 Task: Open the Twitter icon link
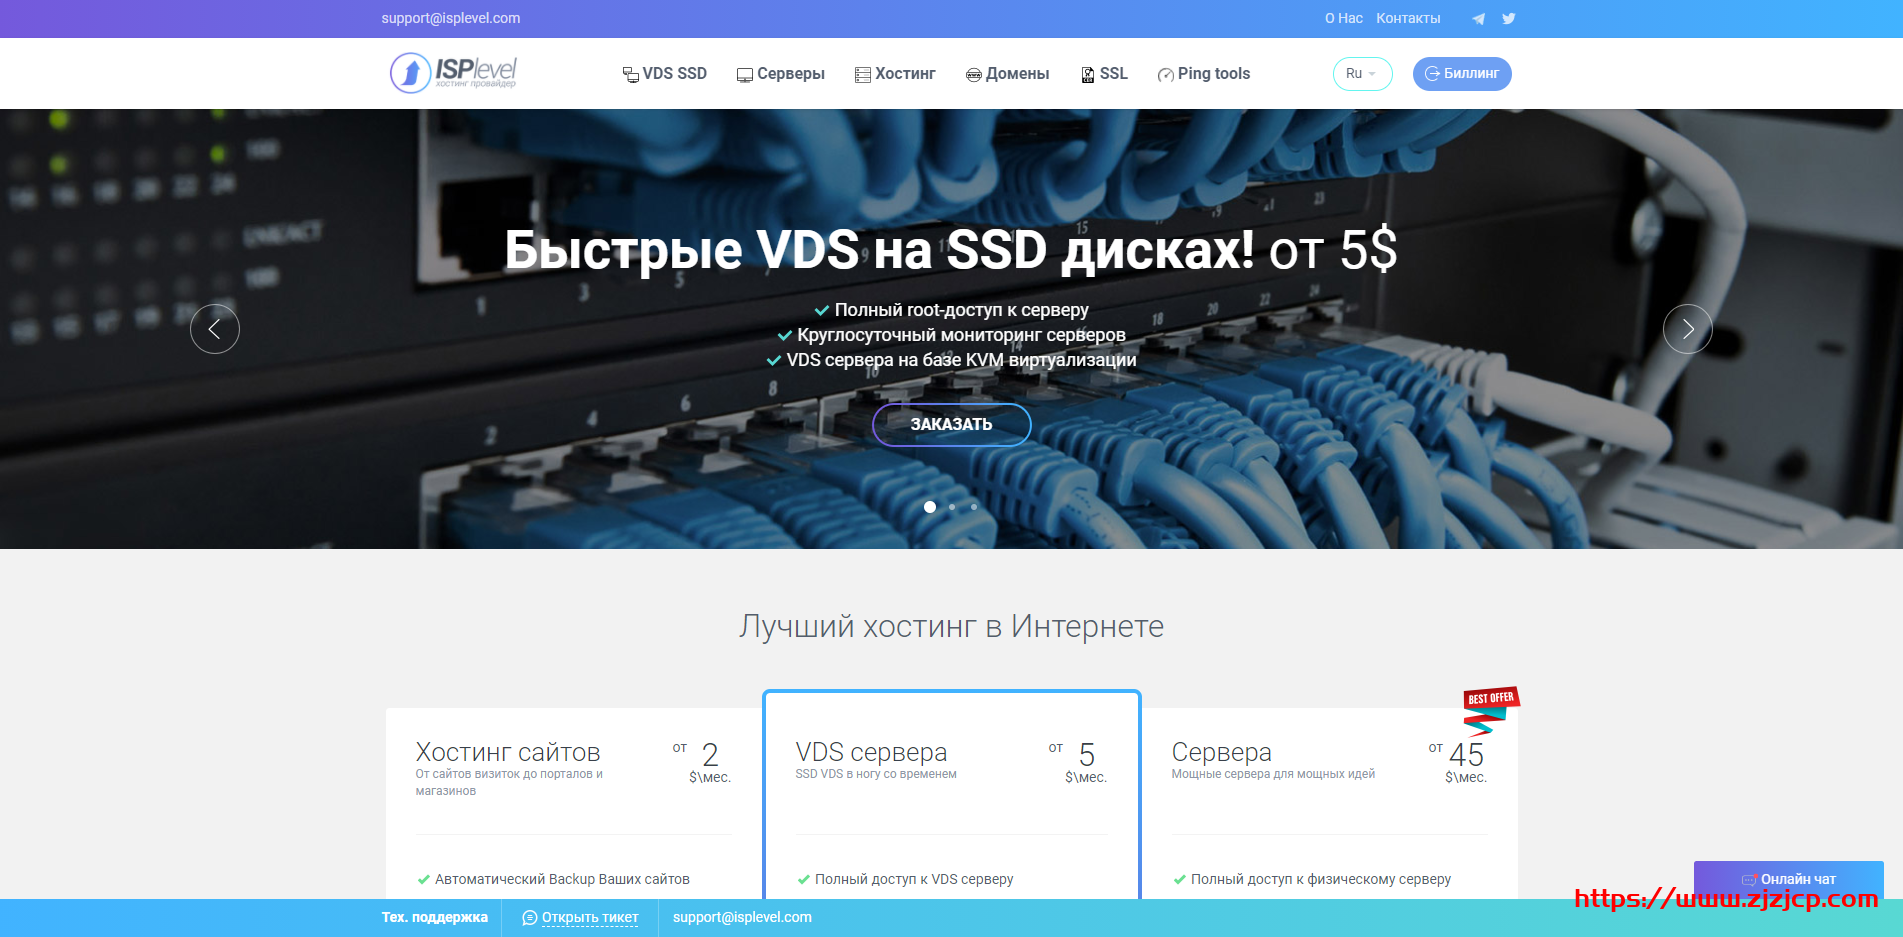[1509, 18]
